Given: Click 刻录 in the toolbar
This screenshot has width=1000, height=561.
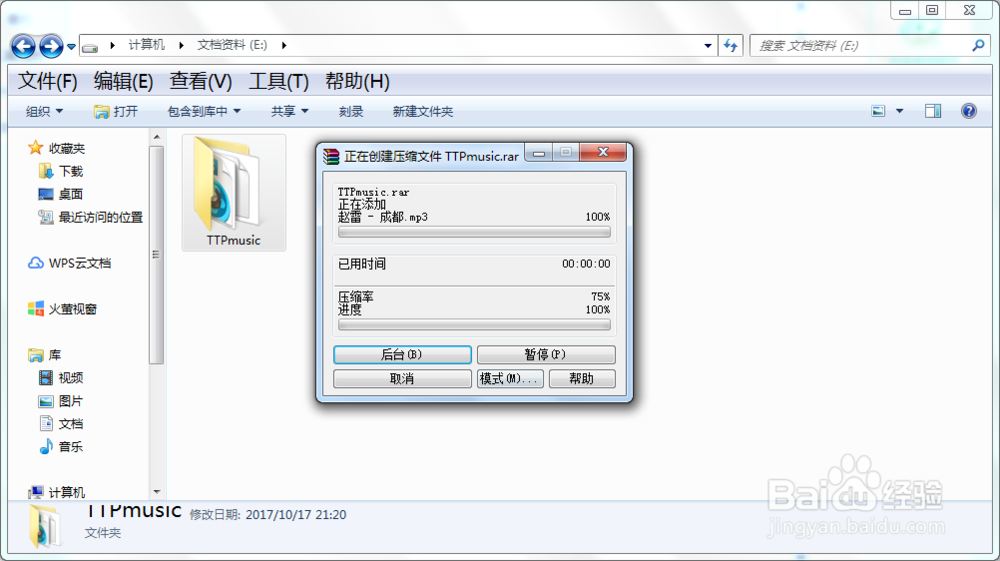Looking at the screenshot, I should coord(351,112).
